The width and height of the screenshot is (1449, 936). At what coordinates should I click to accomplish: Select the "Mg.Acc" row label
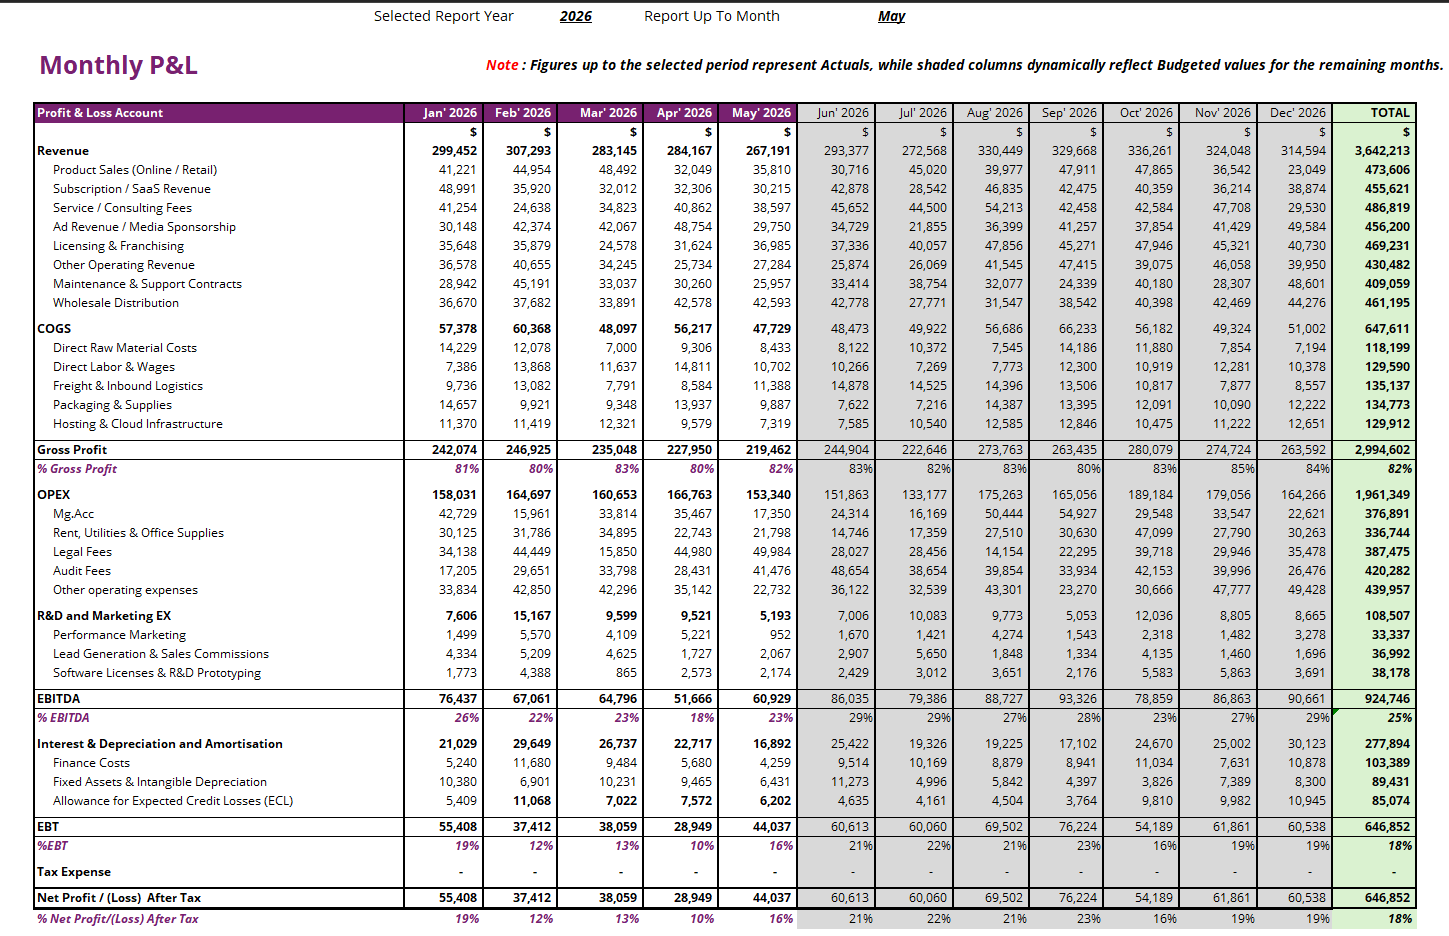click(74, 514)
